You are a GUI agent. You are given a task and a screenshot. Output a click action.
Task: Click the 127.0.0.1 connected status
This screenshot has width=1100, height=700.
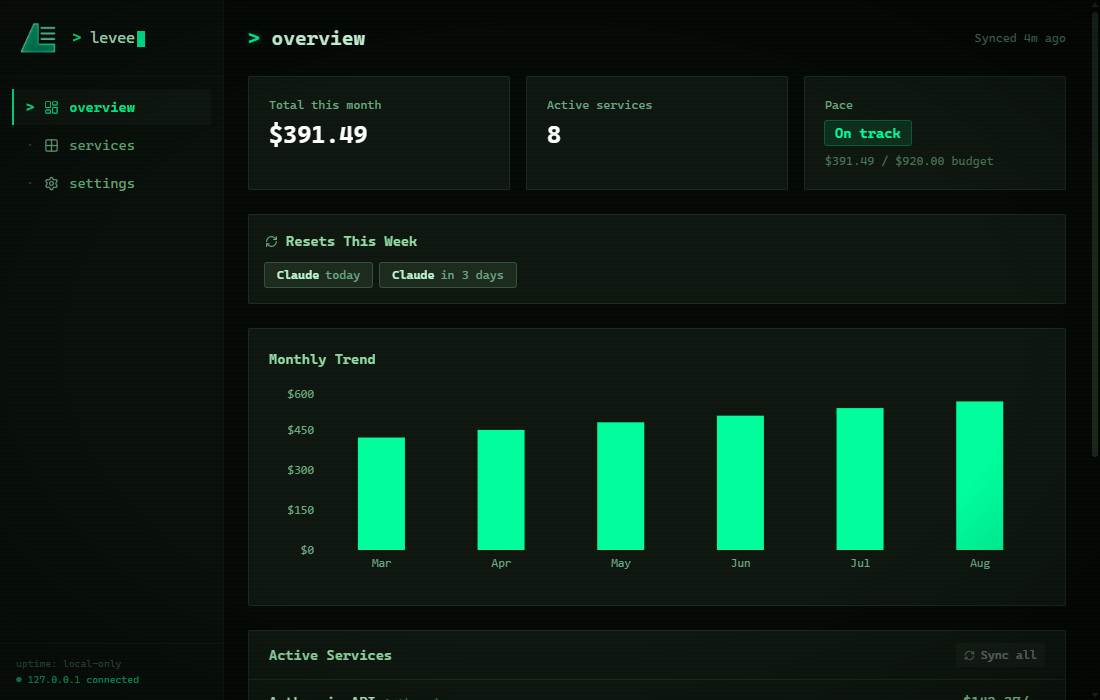coord(83,680)
